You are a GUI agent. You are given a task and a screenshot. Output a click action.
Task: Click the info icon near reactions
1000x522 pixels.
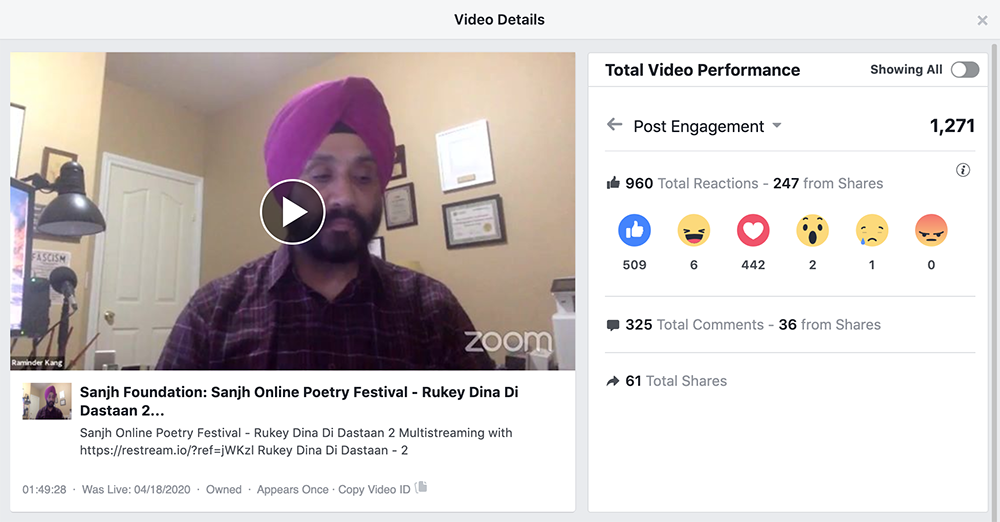(963, 170)
